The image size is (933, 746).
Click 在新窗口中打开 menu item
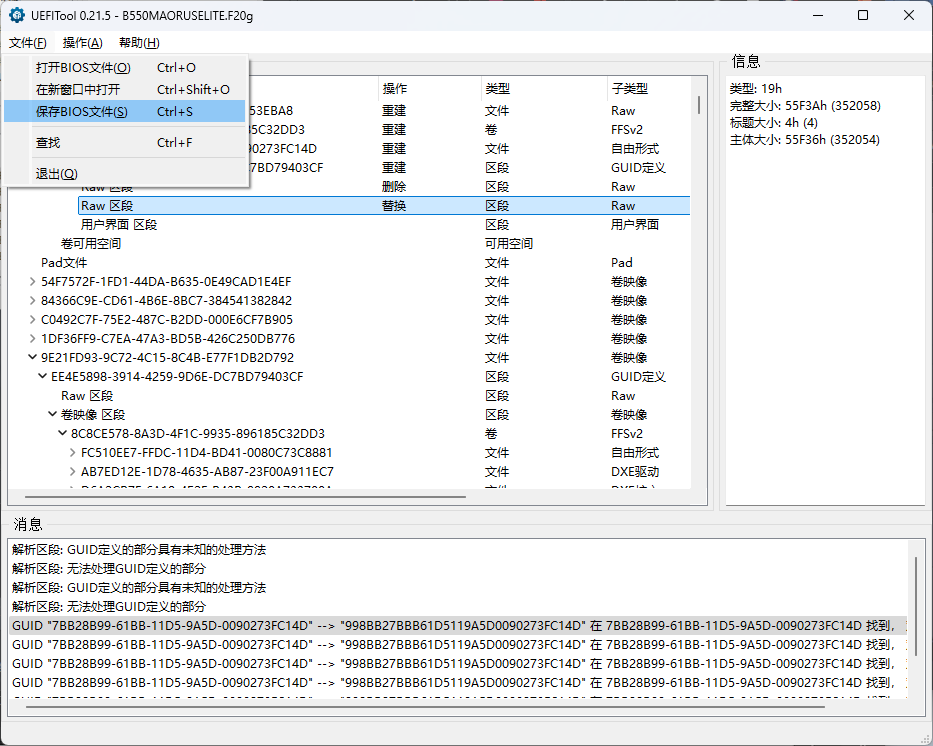78,90
